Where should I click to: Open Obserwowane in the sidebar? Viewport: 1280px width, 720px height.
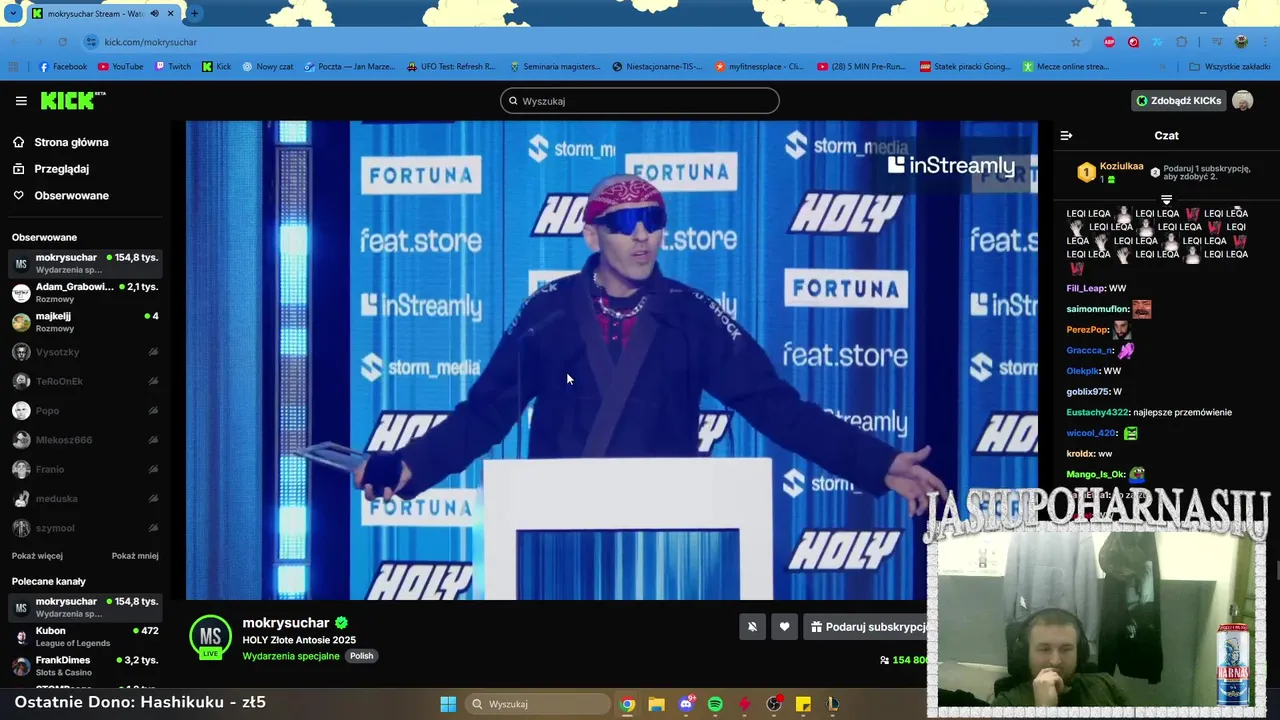click(71, 195)
